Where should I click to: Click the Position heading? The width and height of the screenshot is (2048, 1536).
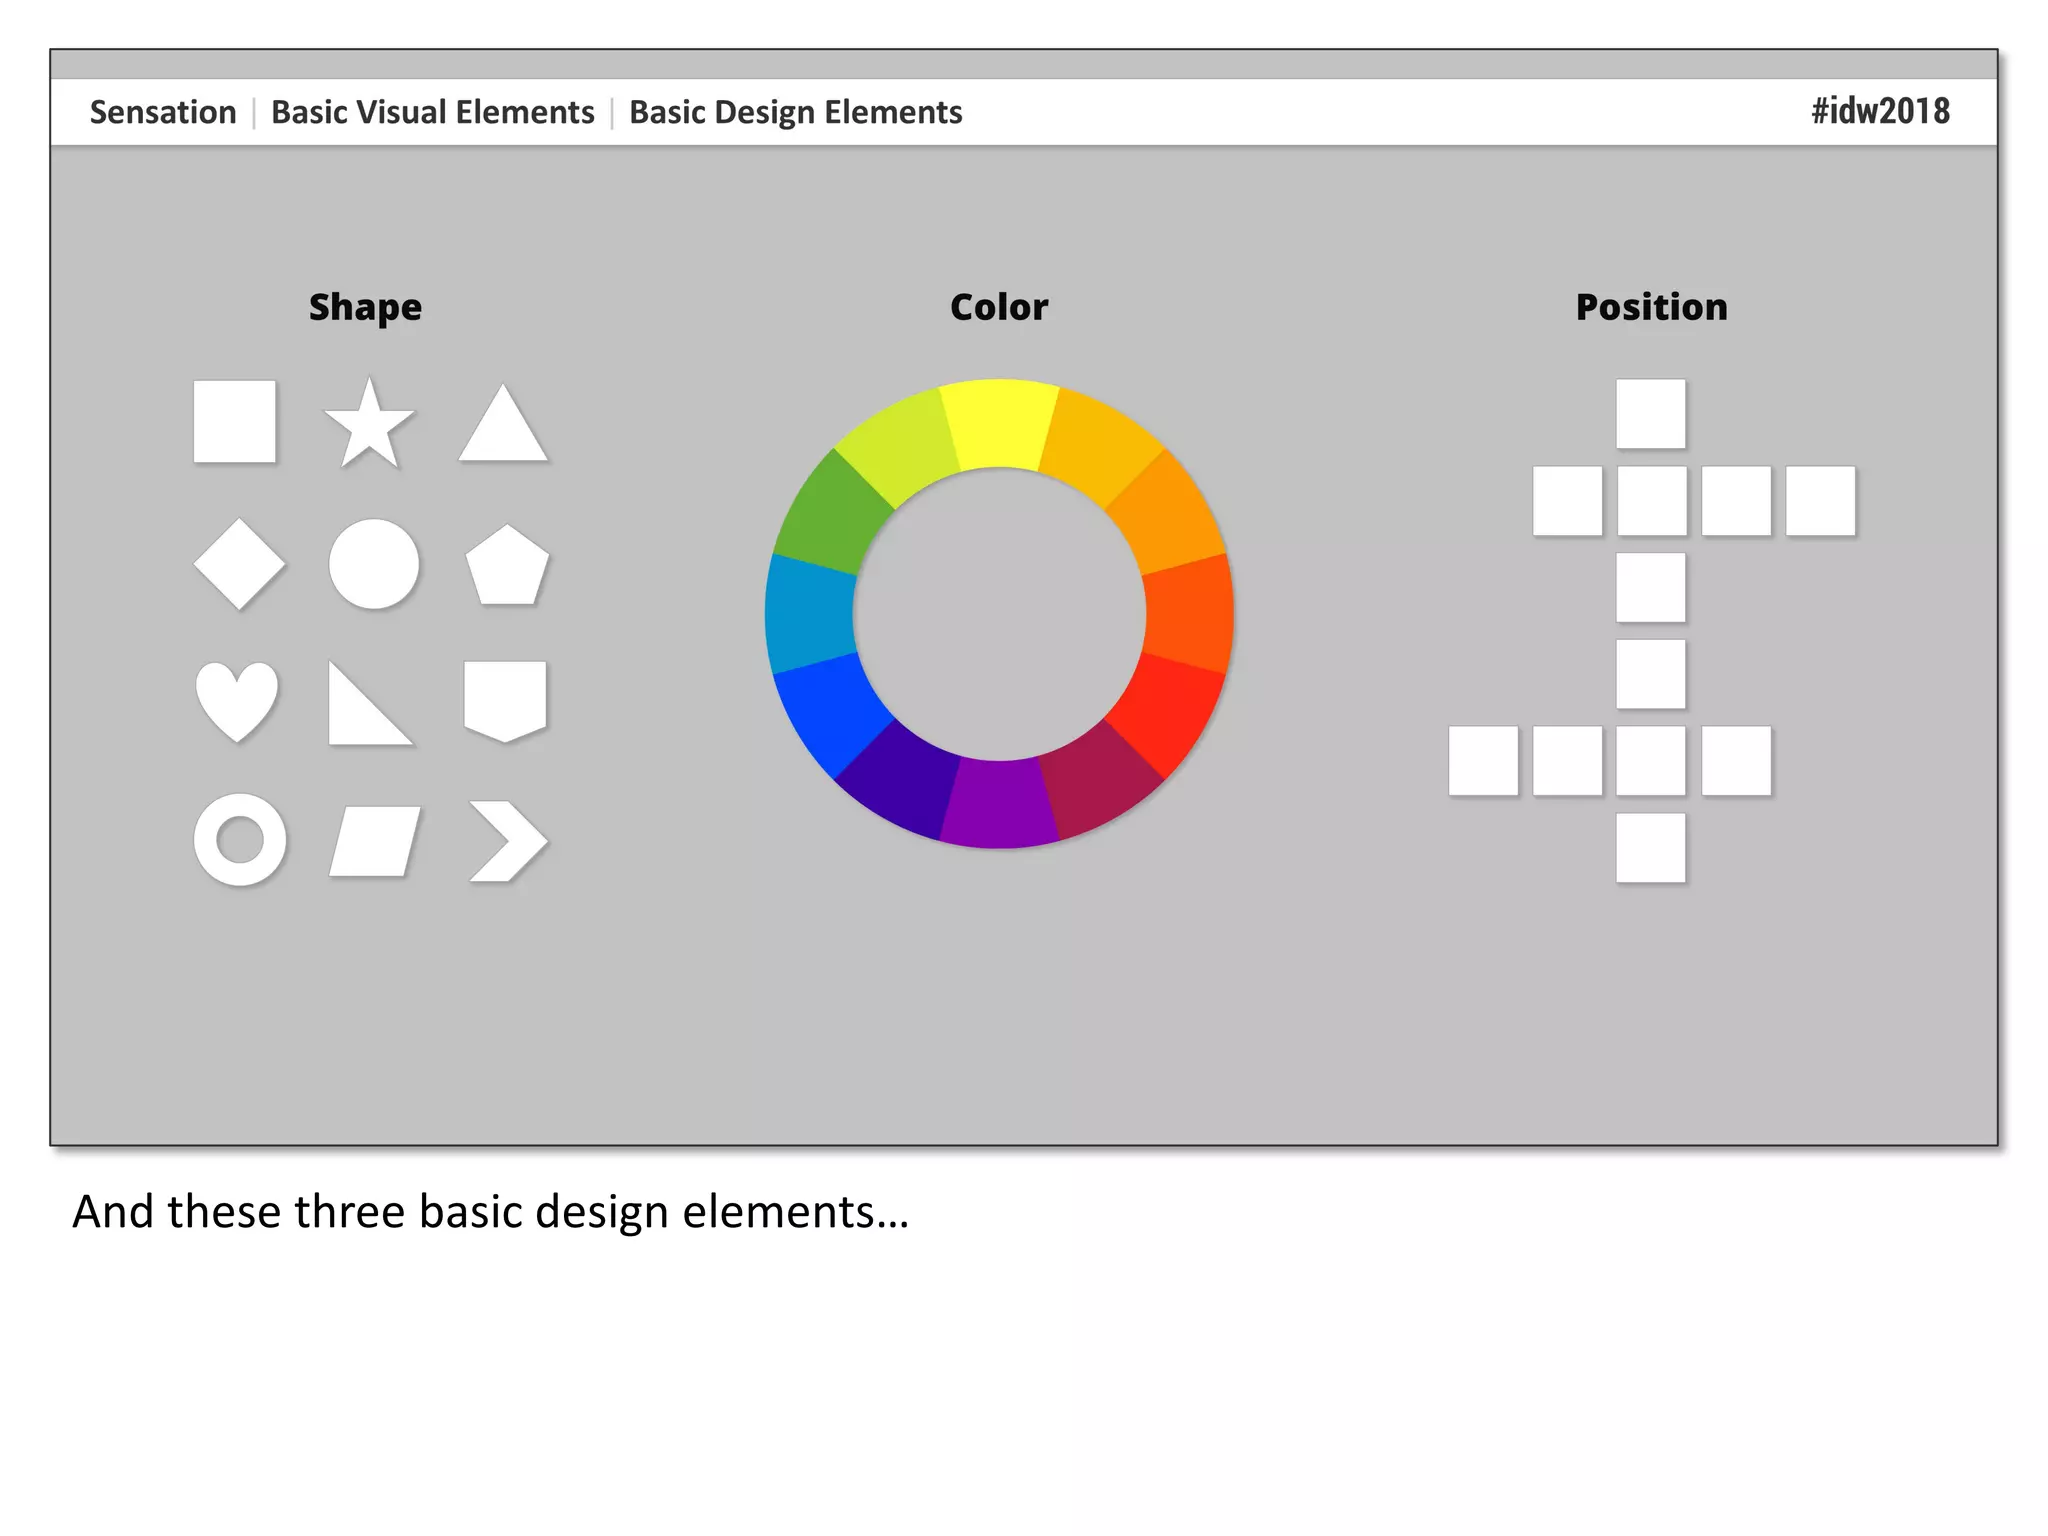click(1651, 307)
